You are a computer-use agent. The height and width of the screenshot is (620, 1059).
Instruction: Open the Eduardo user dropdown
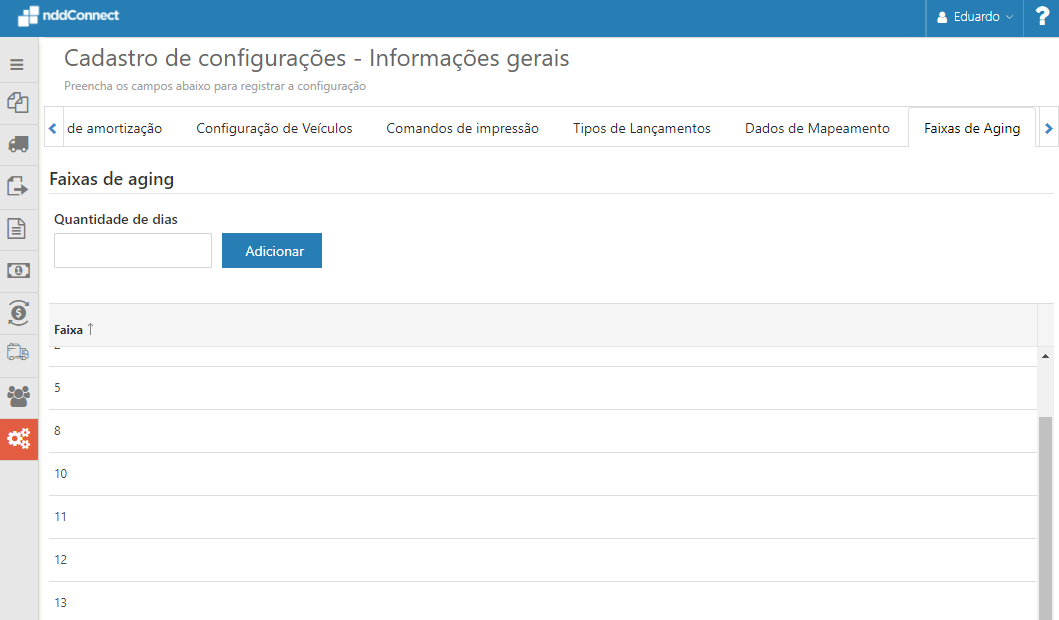pyautogui.click(x=973, y=16)
